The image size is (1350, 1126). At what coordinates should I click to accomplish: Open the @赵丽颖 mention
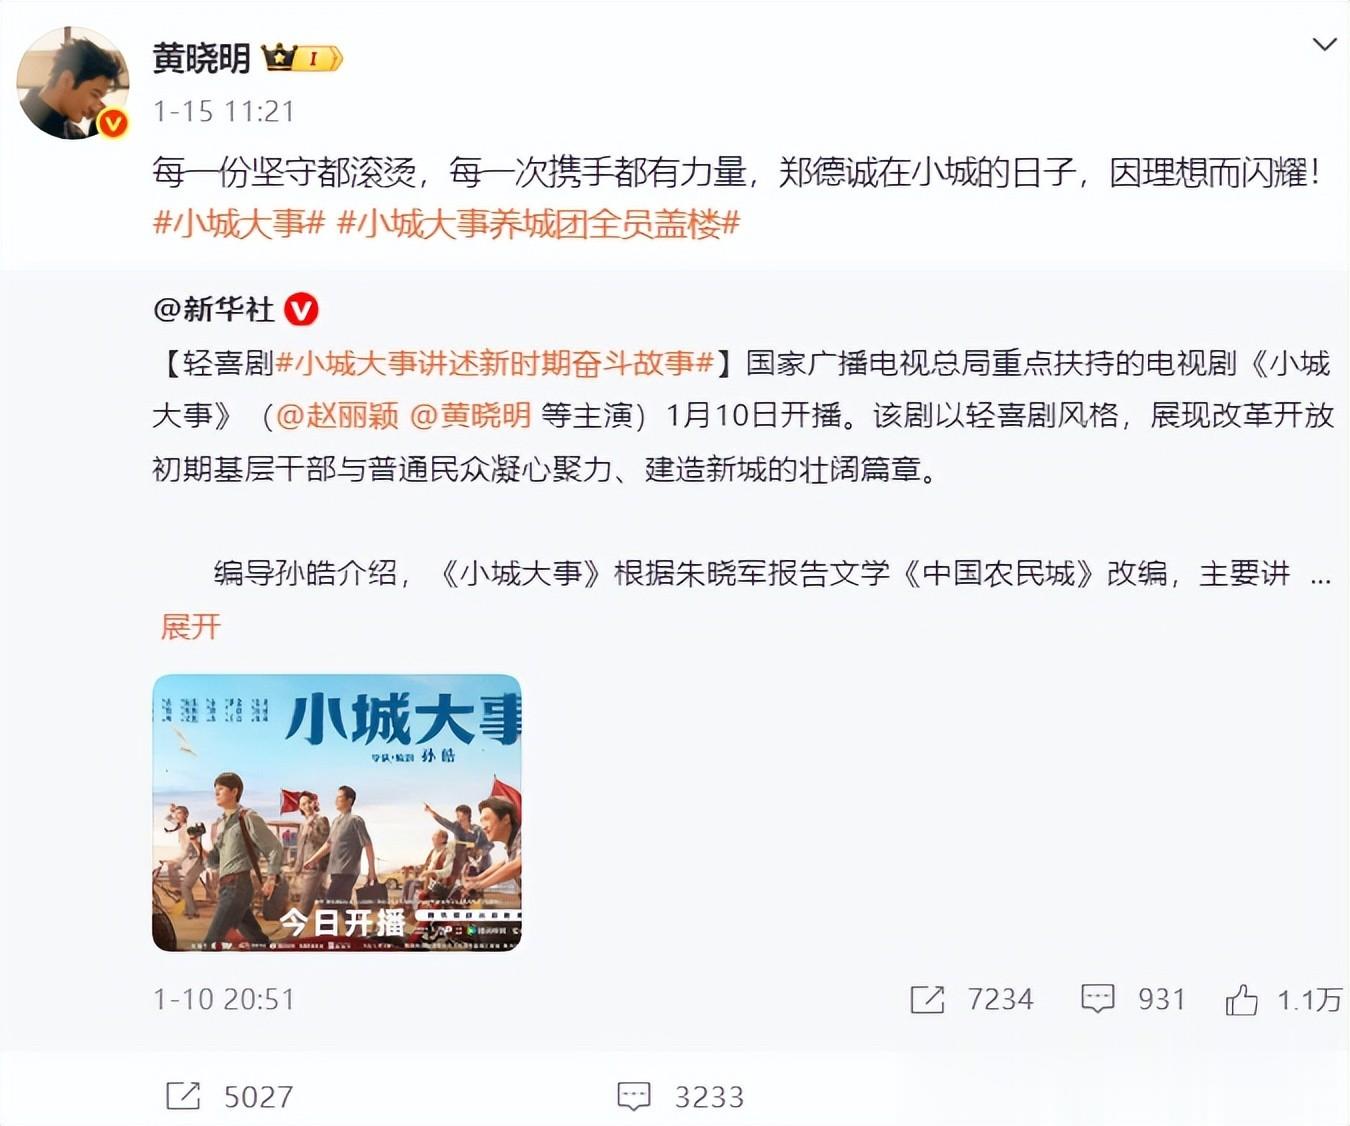[x=337, y=415]
